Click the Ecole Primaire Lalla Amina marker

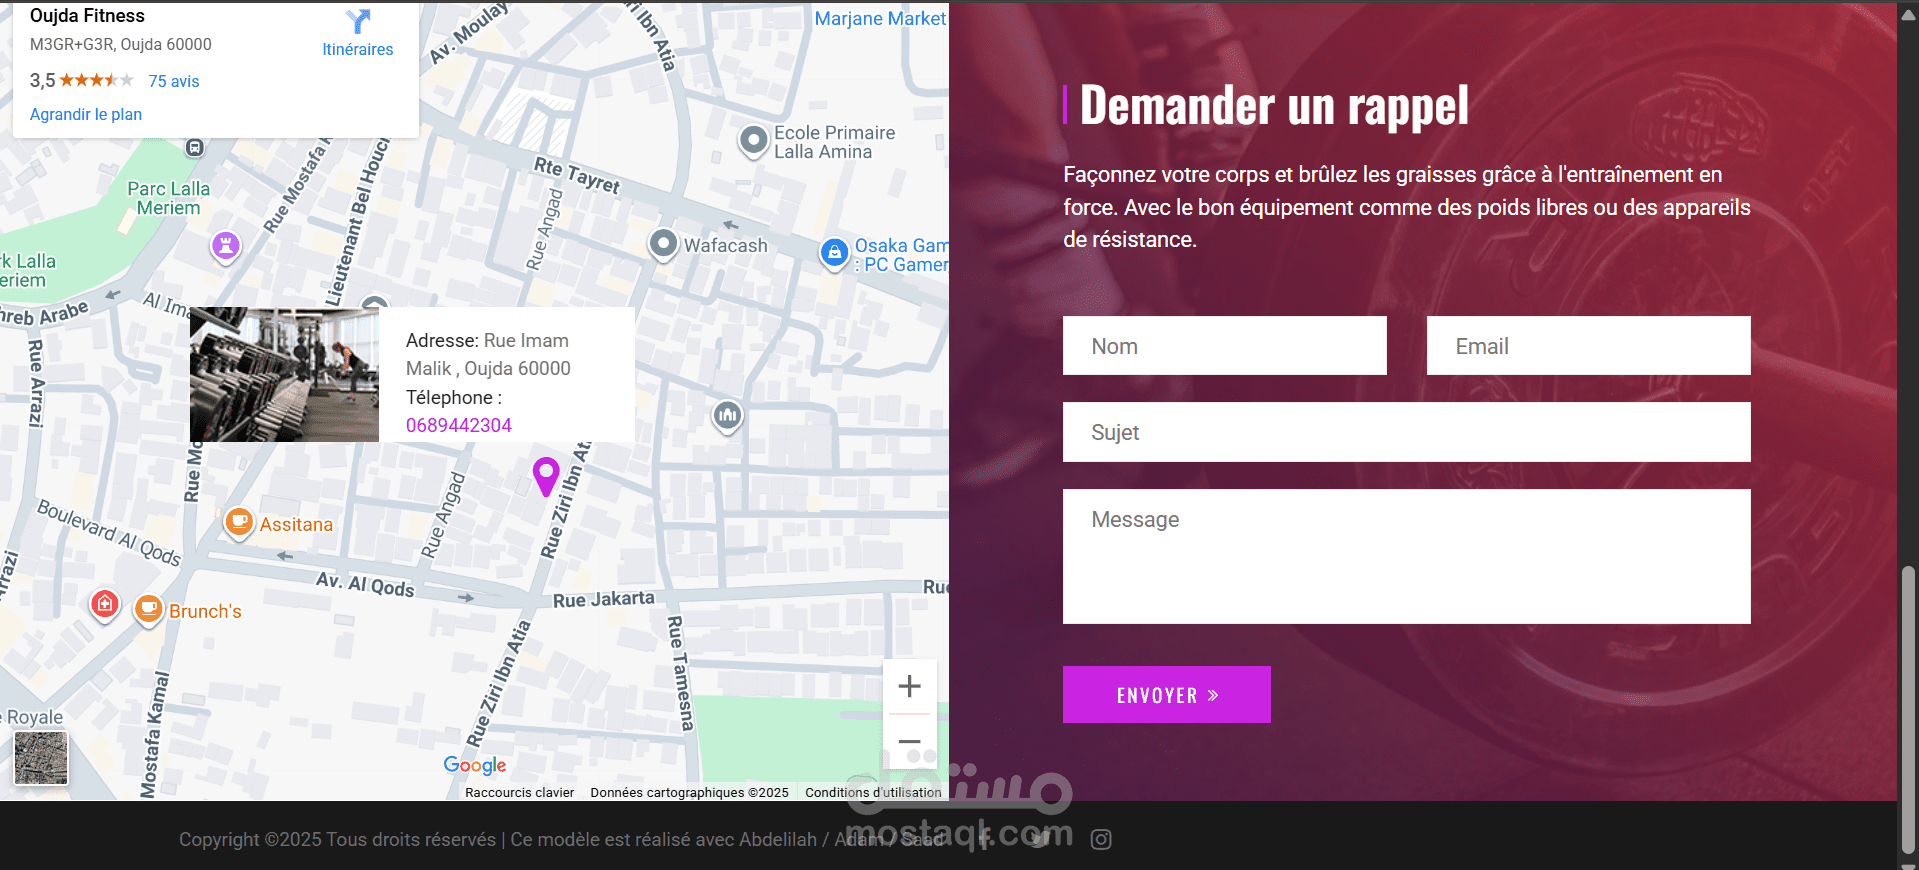click(x=753, y=141)
